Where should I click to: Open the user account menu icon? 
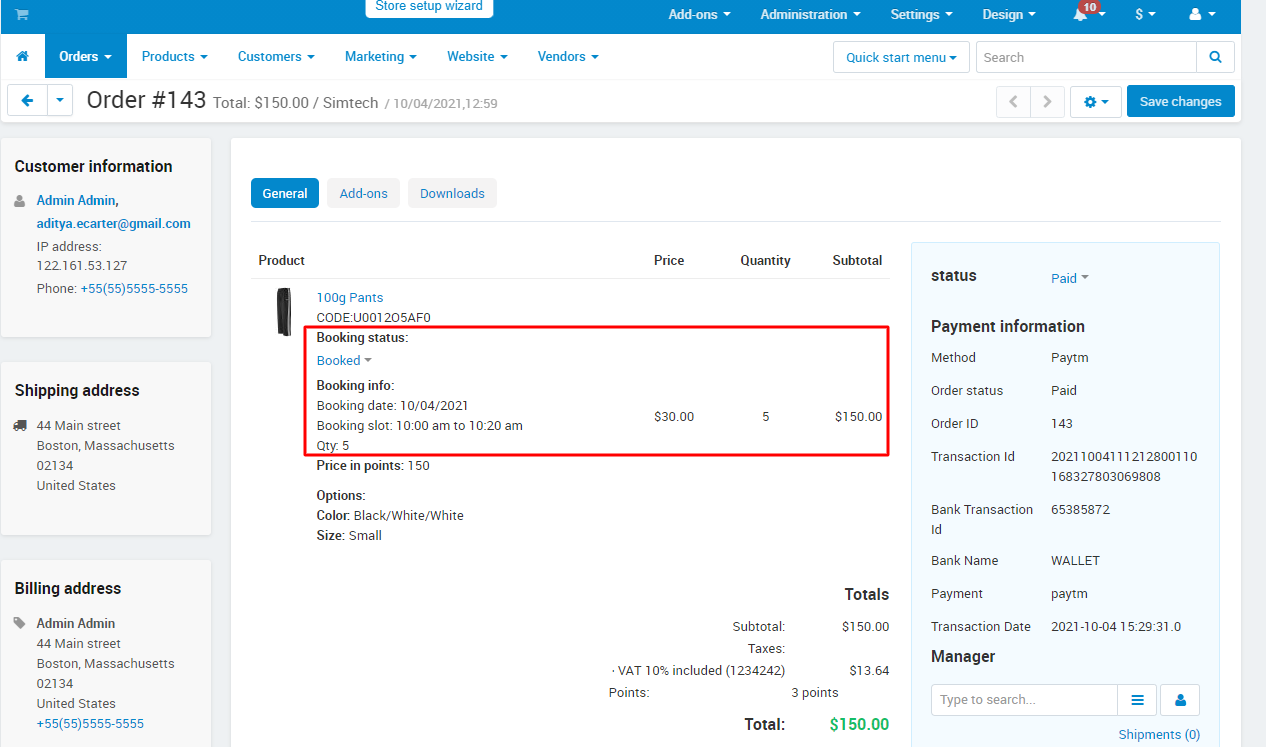tap(1202, 14)
